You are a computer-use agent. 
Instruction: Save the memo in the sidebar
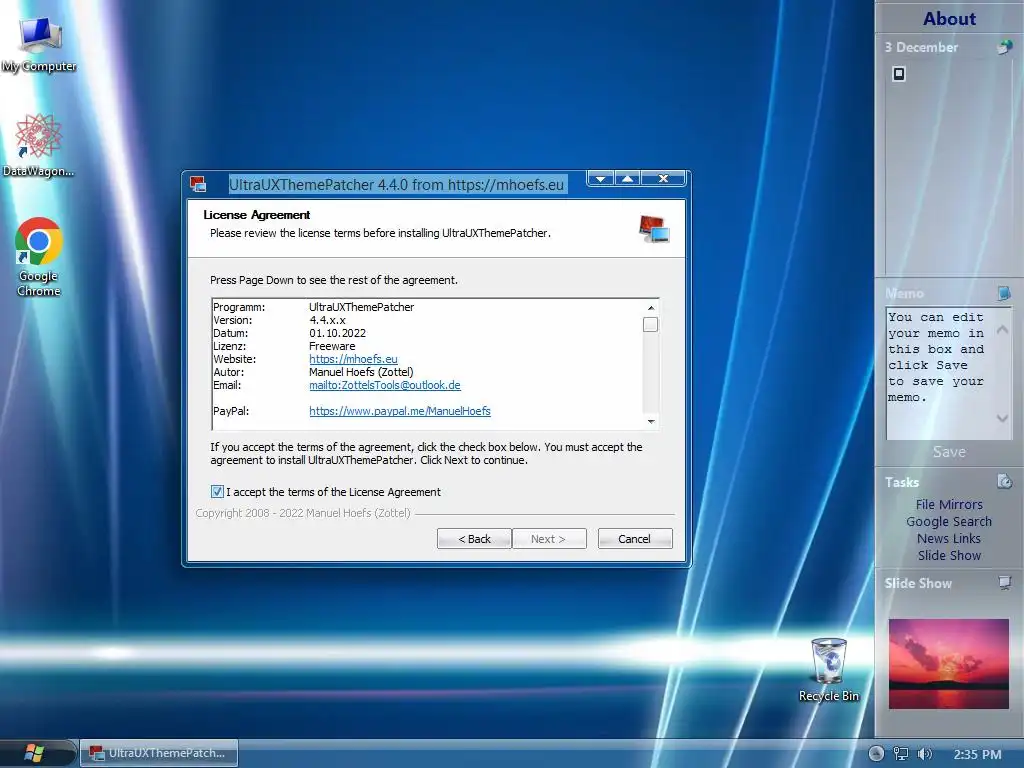pos(949,452)
